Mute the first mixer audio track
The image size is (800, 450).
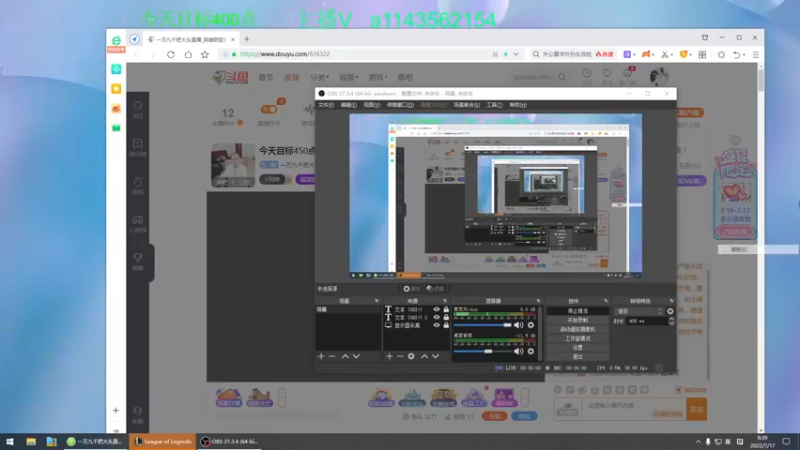pos(518,325)
